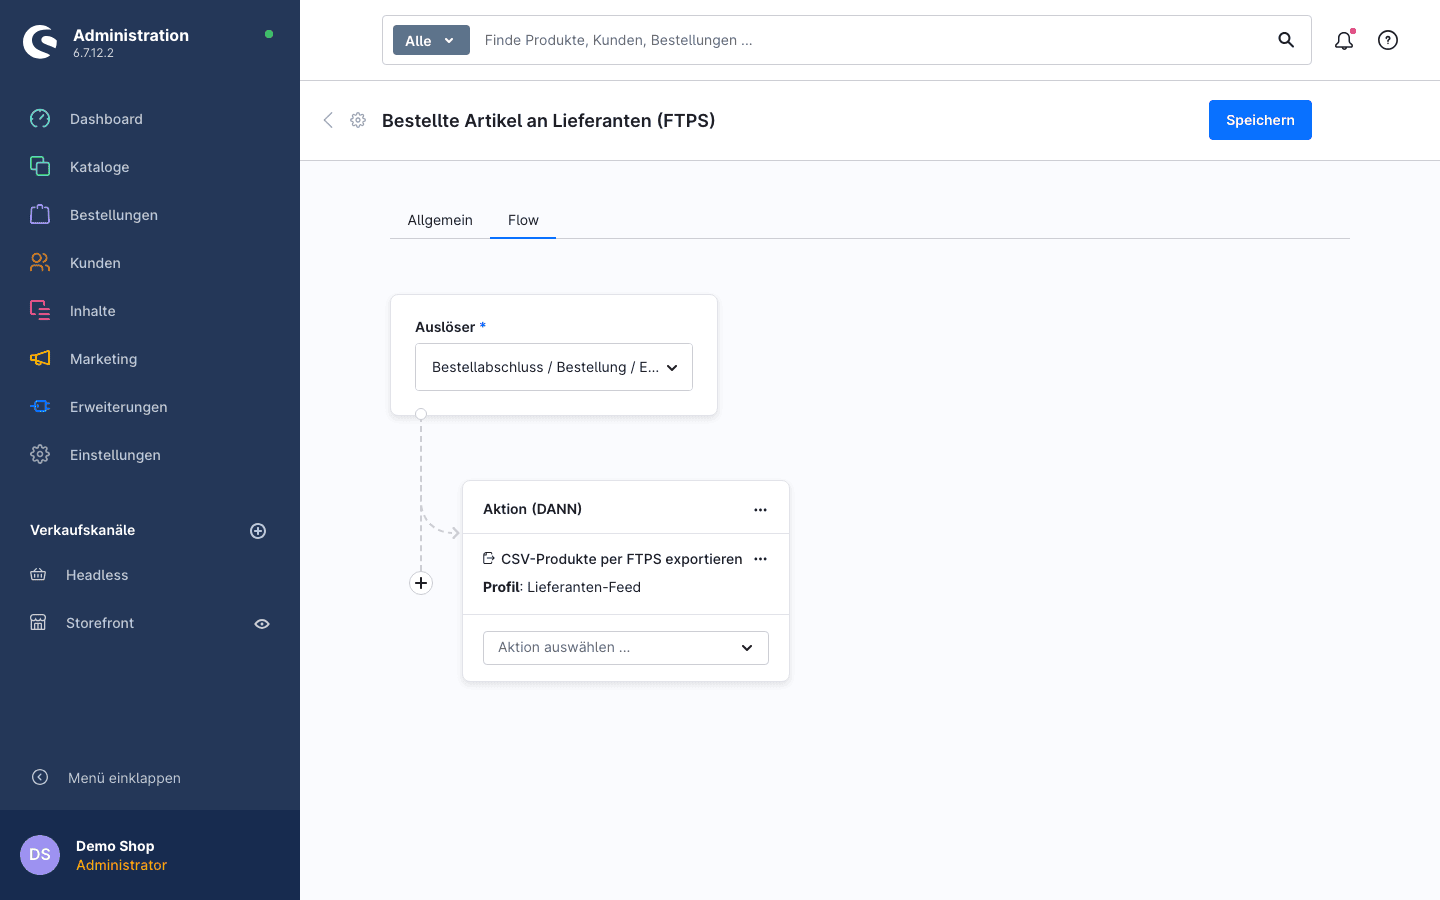Go back with the left arrow icon

pyautogui.click(x=328, y=120)
